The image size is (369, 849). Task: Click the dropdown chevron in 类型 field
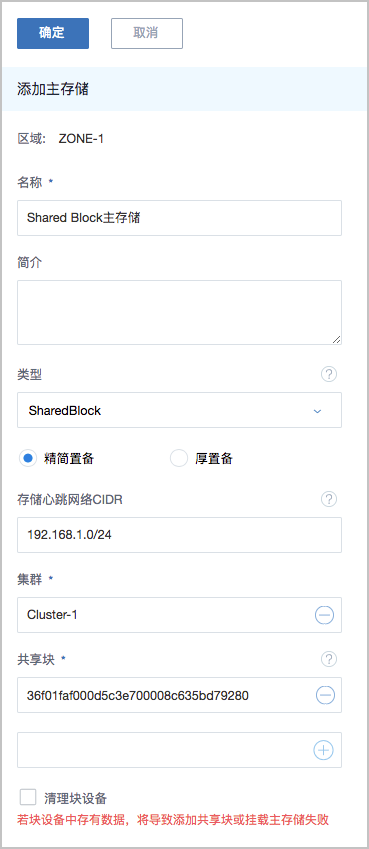tap(318, 411)
